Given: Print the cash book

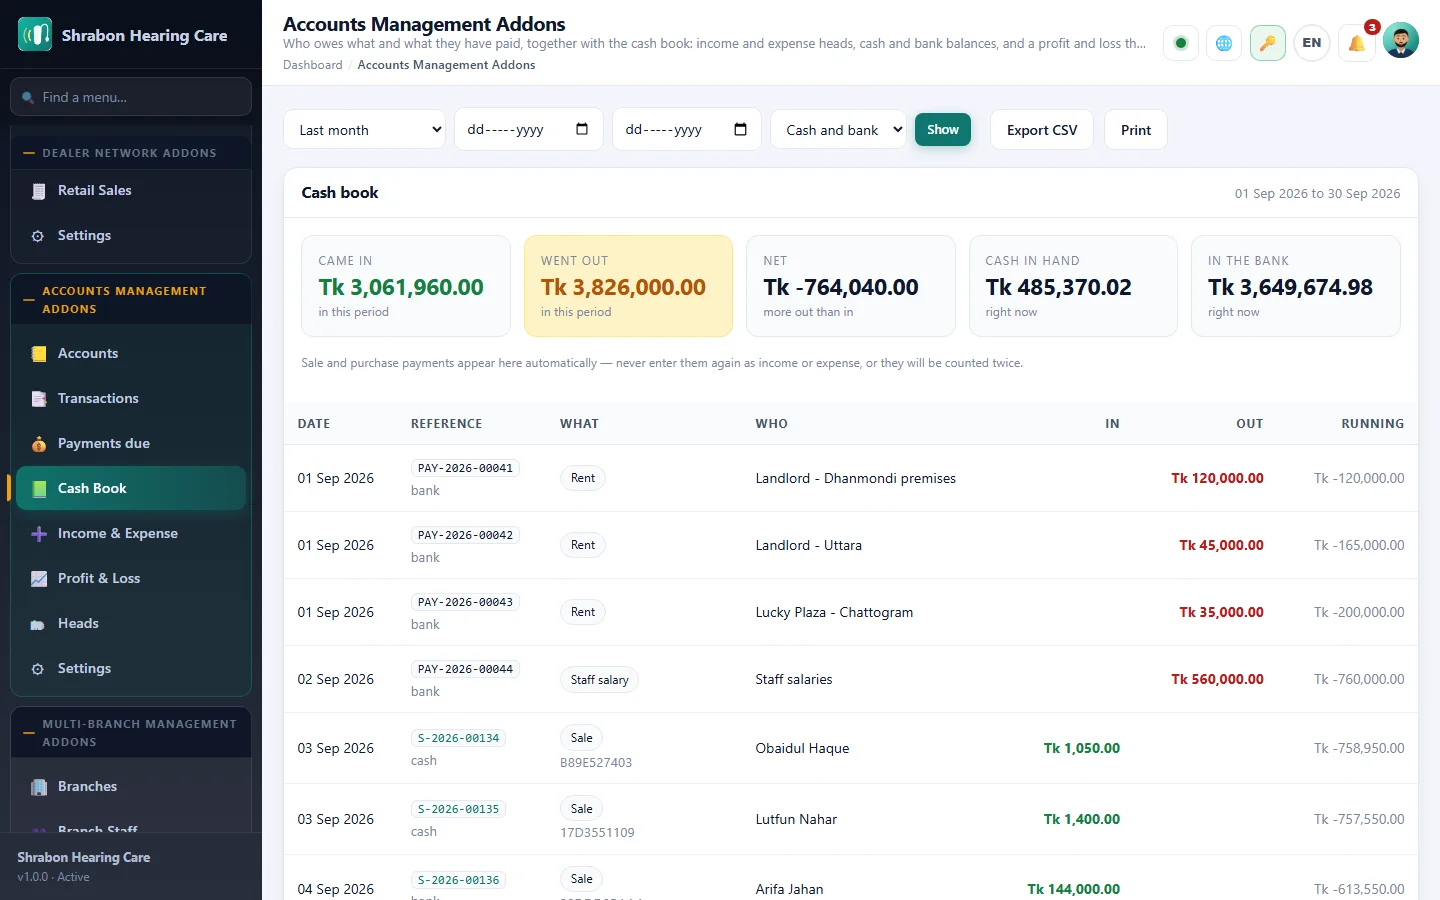Looking at the screenshot, I should click(1136, 129).
